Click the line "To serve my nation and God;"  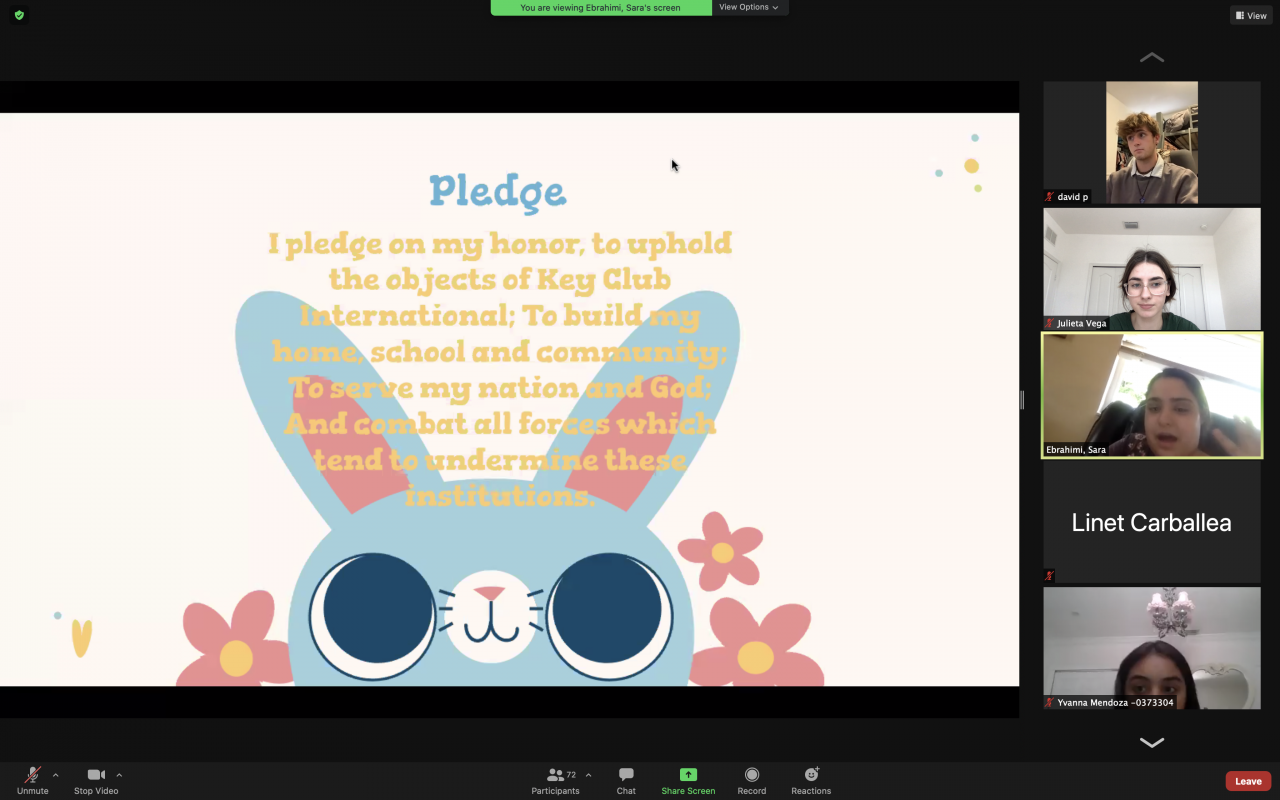pos(499,388)
